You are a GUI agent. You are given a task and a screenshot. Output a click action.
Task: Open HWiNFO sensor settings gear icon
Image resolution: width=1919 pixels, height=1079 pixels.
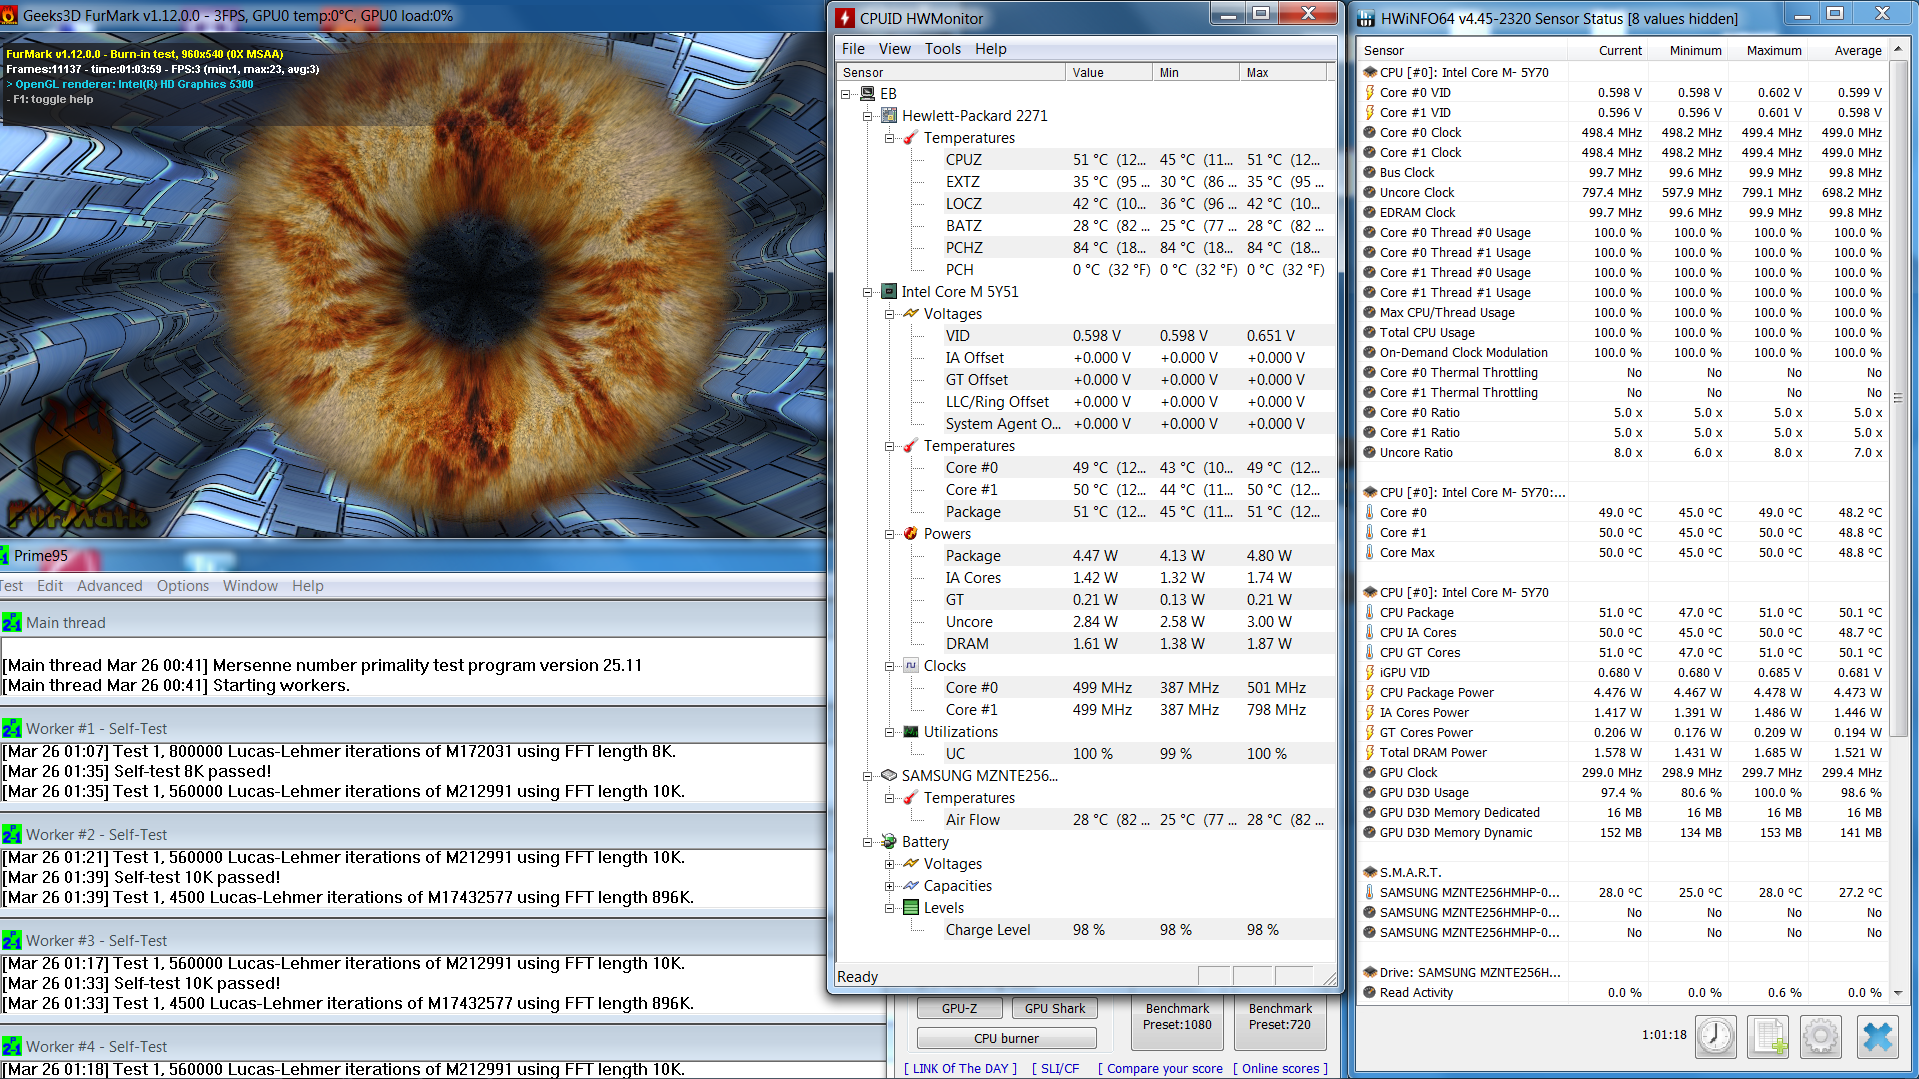[x=1820, y=1036]
